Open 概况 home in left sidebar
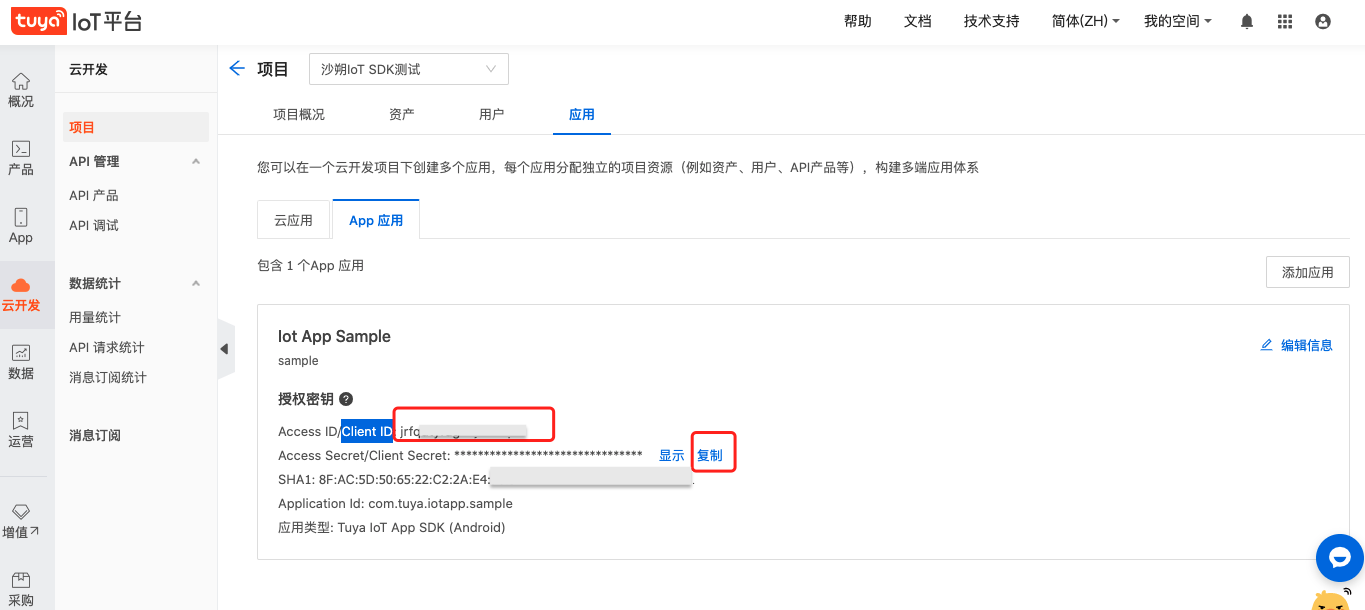Viewport: 1365px width, 610px height. (21, 90)
